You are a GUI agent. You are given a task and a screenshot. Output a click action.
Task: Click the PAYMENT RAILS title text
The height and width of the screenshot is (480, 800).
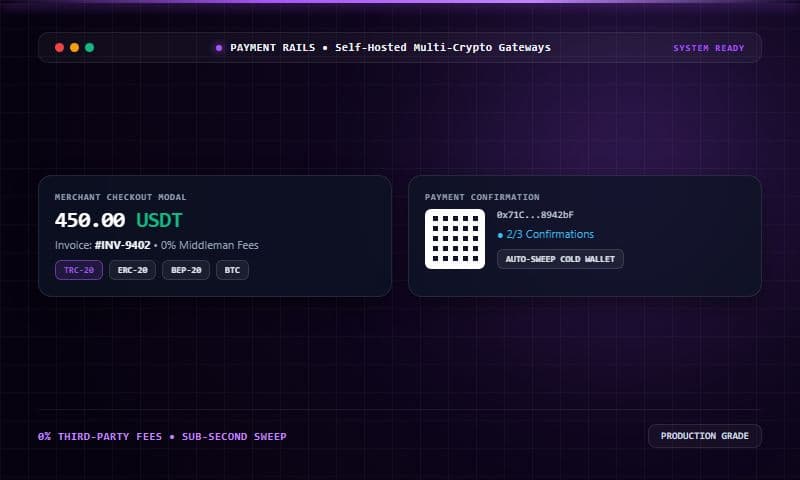(x=272, y=47)
